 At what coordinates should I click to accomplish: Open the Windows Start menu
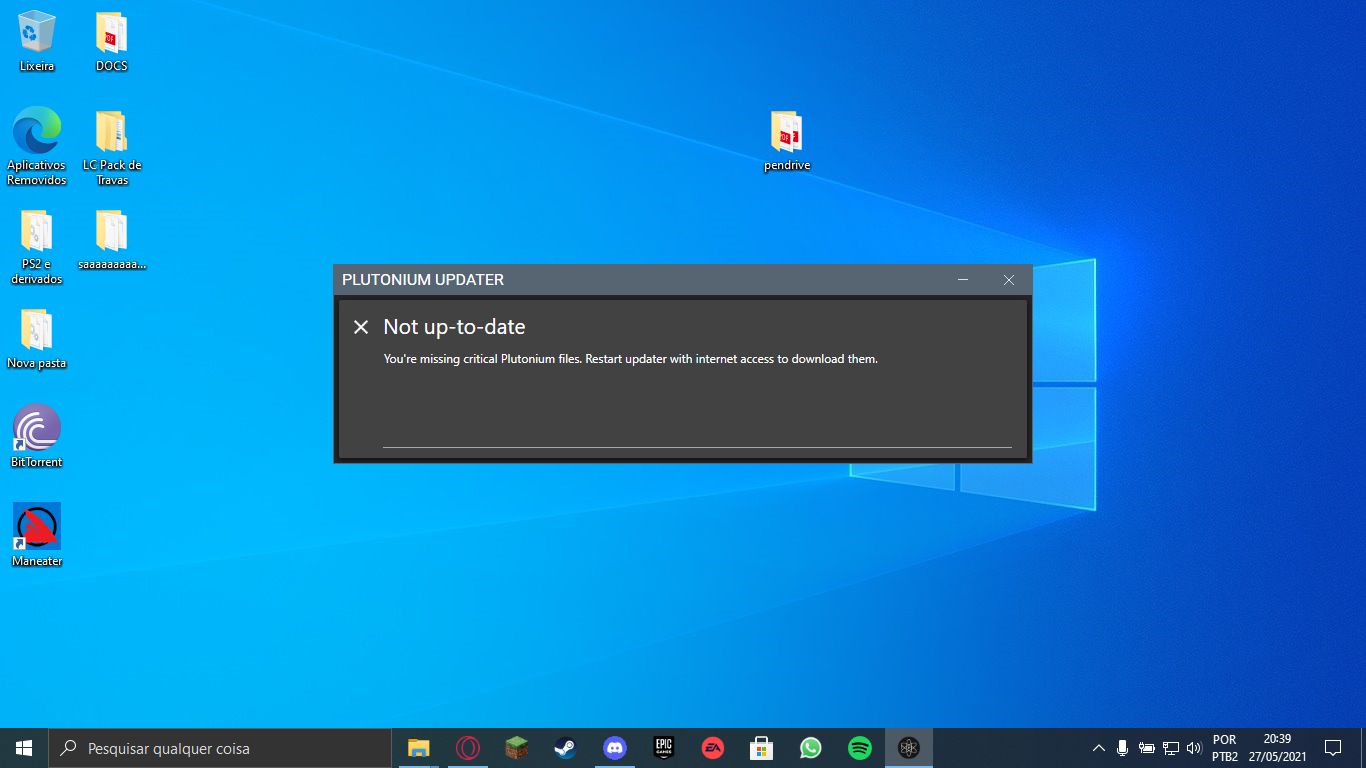(24, 748)
